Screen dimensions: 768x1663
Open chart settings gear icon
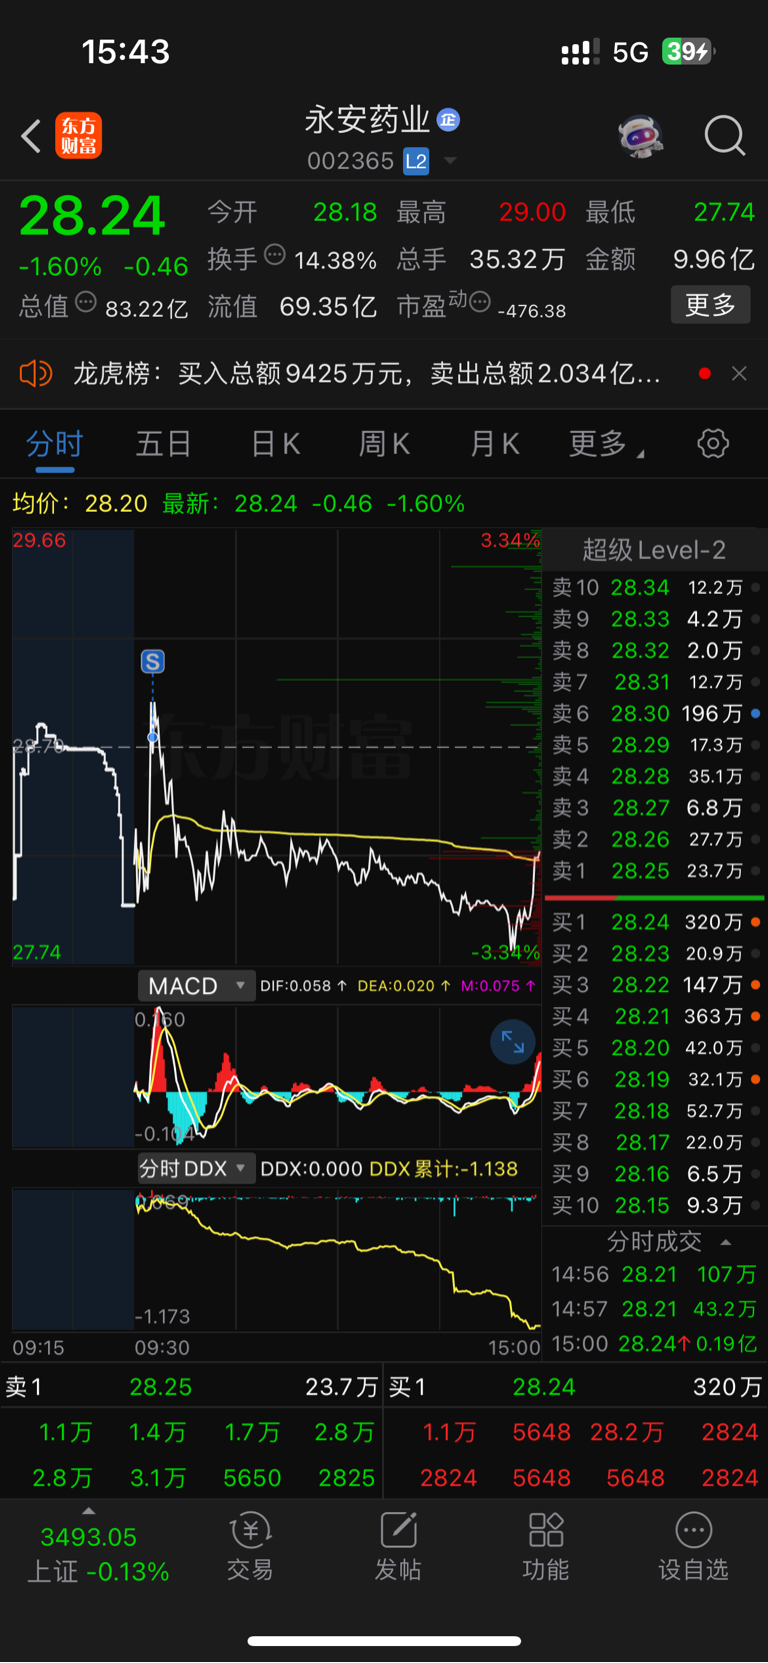713,444
